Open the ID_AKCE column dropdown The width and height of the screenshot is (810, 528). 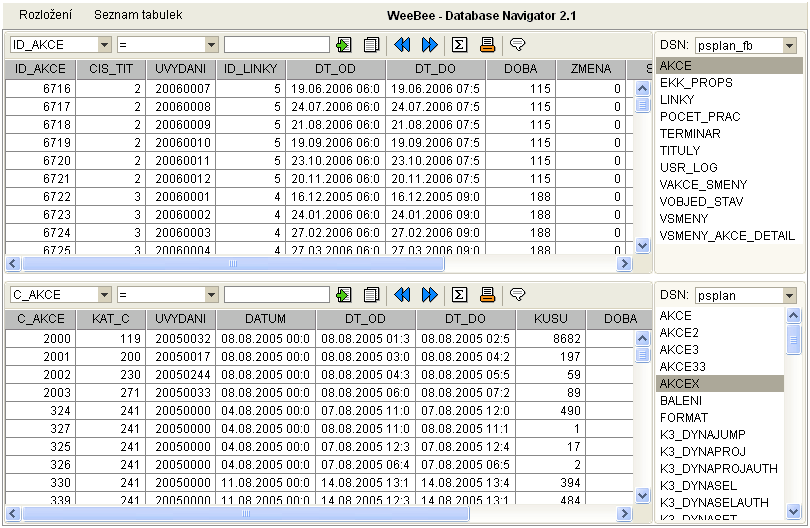[x=105, y=45]
